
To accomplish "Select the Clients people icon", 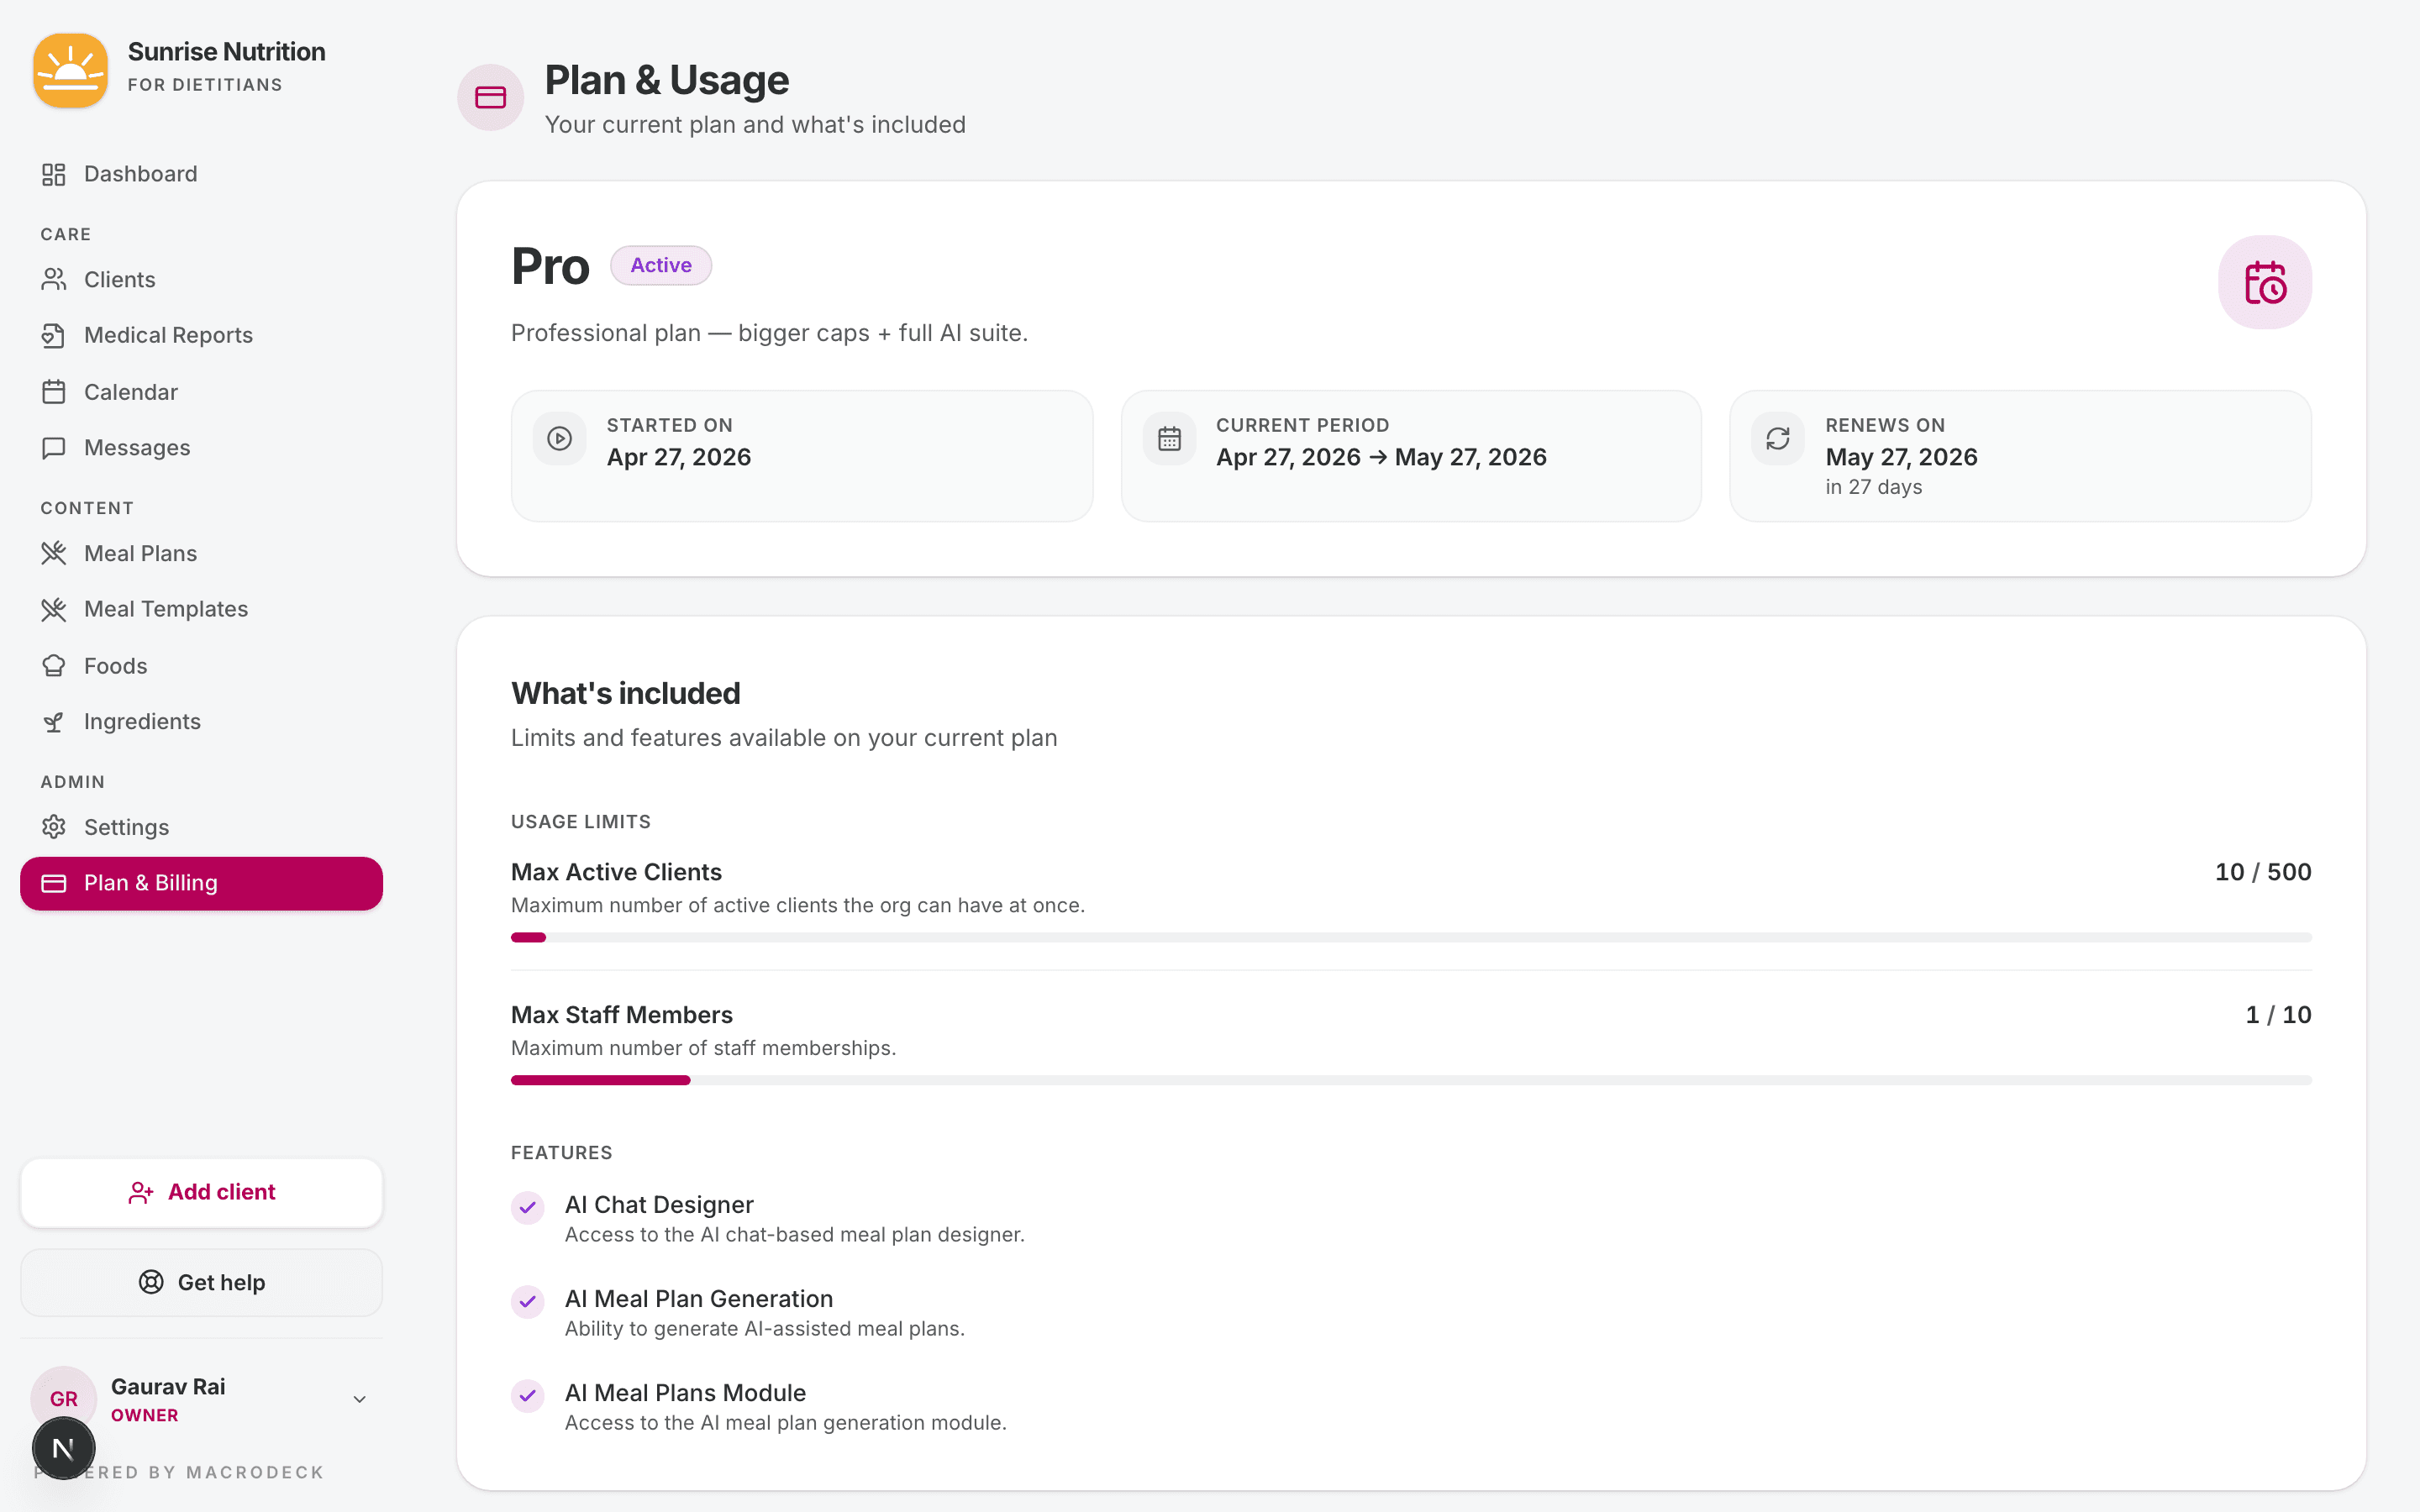I will 55,279.
